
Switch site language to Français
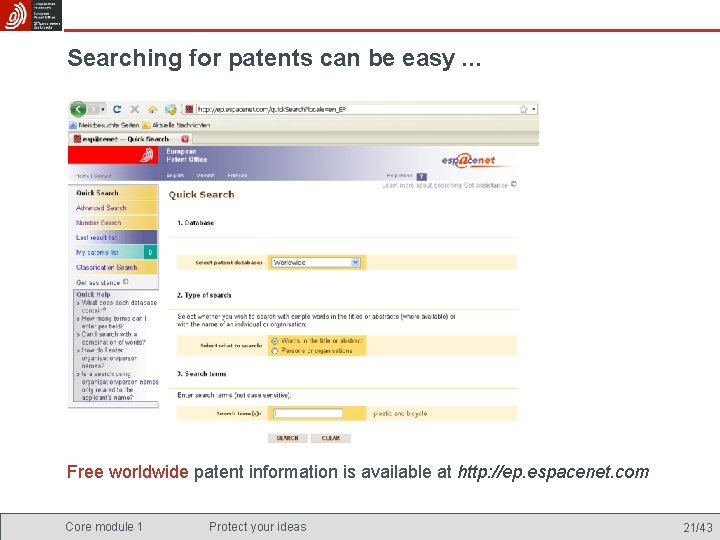(237, 175)
